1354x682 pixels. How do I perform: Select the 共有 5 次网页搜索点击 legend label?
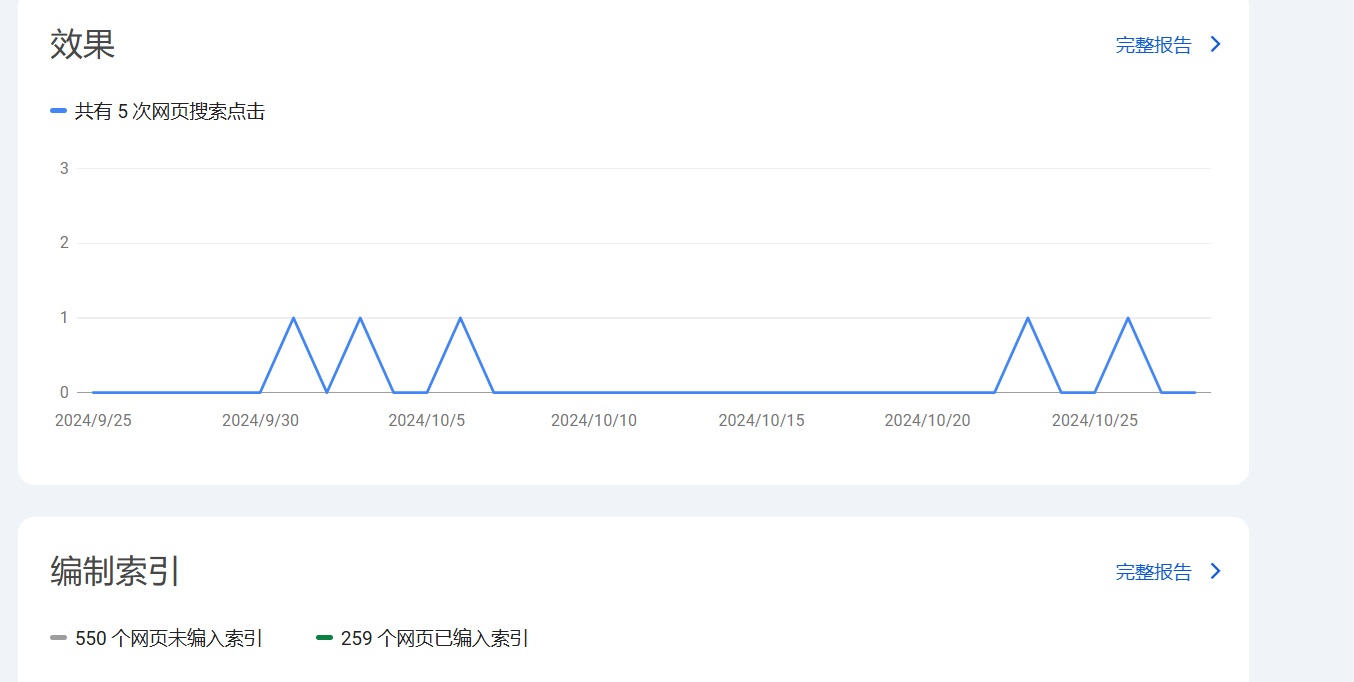(170, 112)
